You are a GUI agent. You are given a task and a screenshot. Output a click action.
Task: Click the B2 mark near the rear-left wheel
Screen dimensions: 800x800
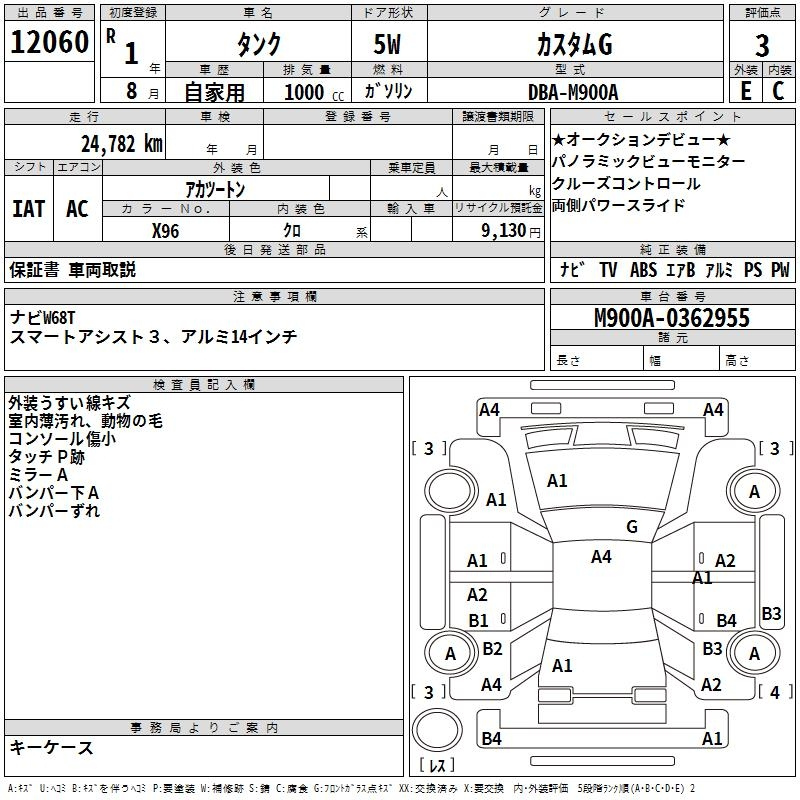pyautogui.click(x=492, y=649)
